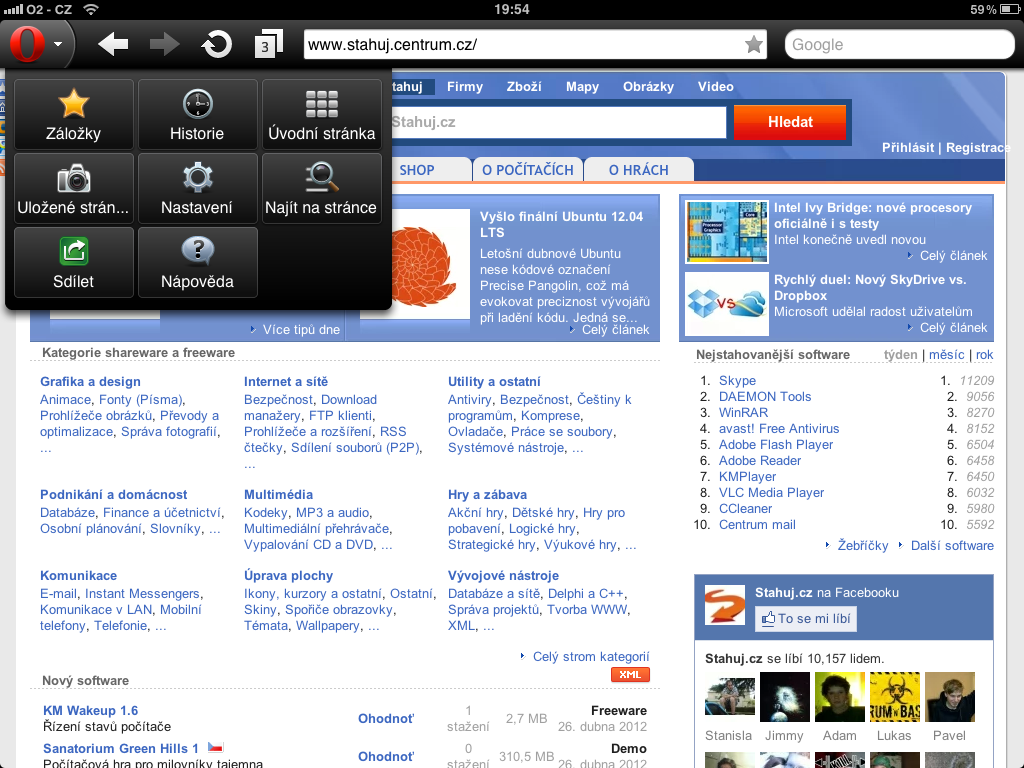The width and height of the screenshot is (1024, 768).
Task: Open the Internet a sítě category
Action: click(286, 381)
